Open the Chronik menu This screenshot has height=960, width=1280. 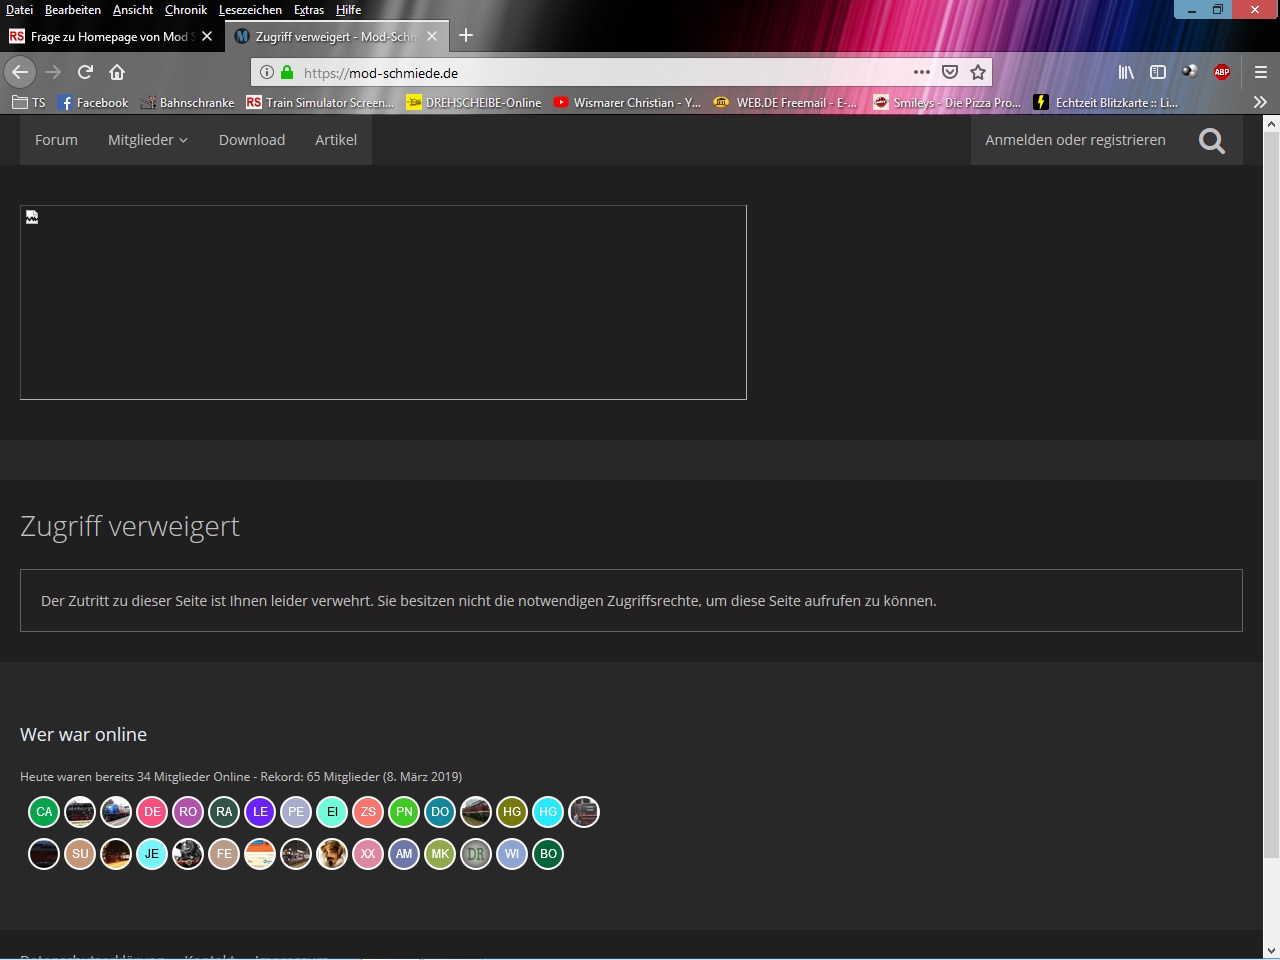coord(186,9)
